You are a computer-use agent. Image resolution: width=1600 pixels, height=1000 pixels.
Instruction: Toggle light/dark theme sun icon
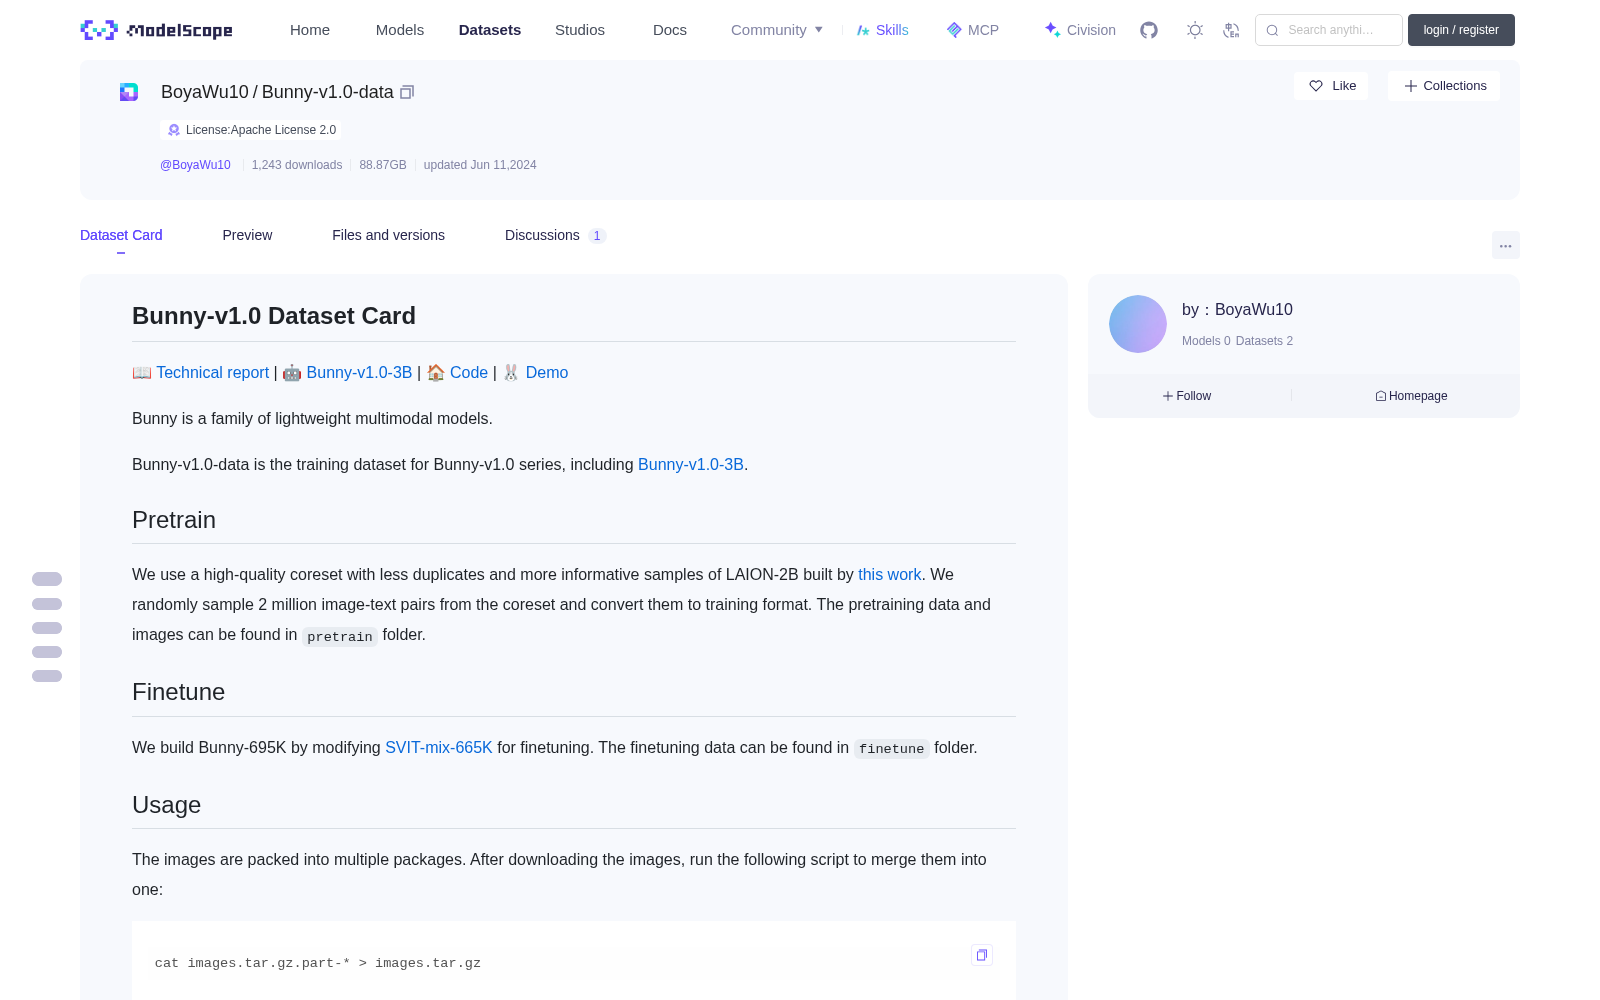1195,30
